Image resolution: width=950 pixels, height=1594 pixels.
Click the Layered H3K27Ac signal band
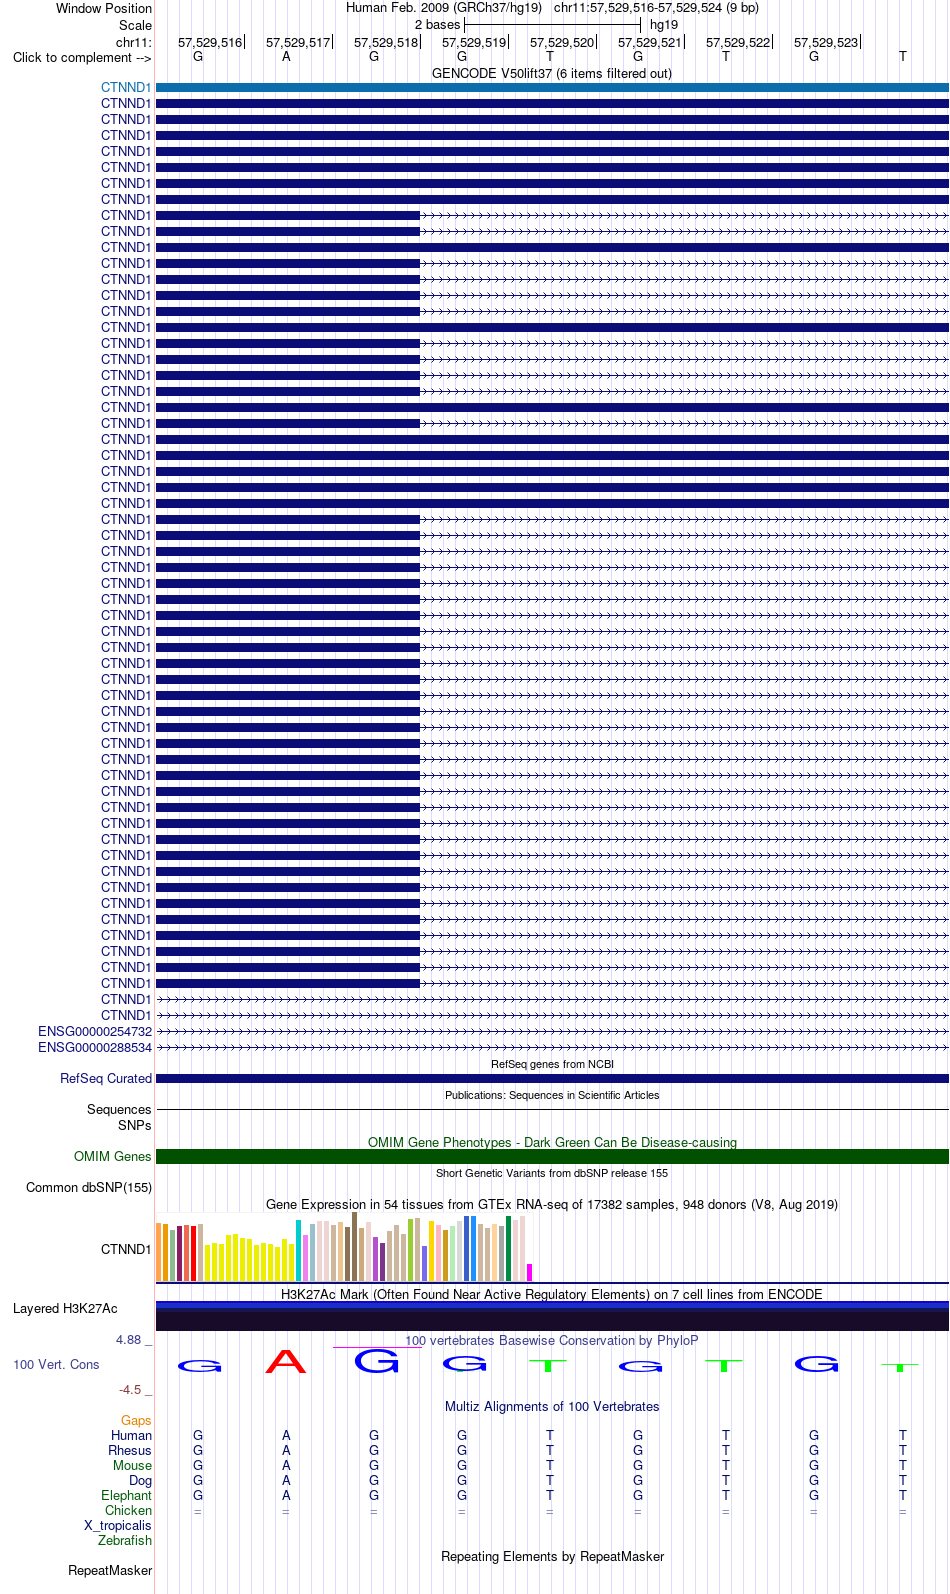(552, 1316)
